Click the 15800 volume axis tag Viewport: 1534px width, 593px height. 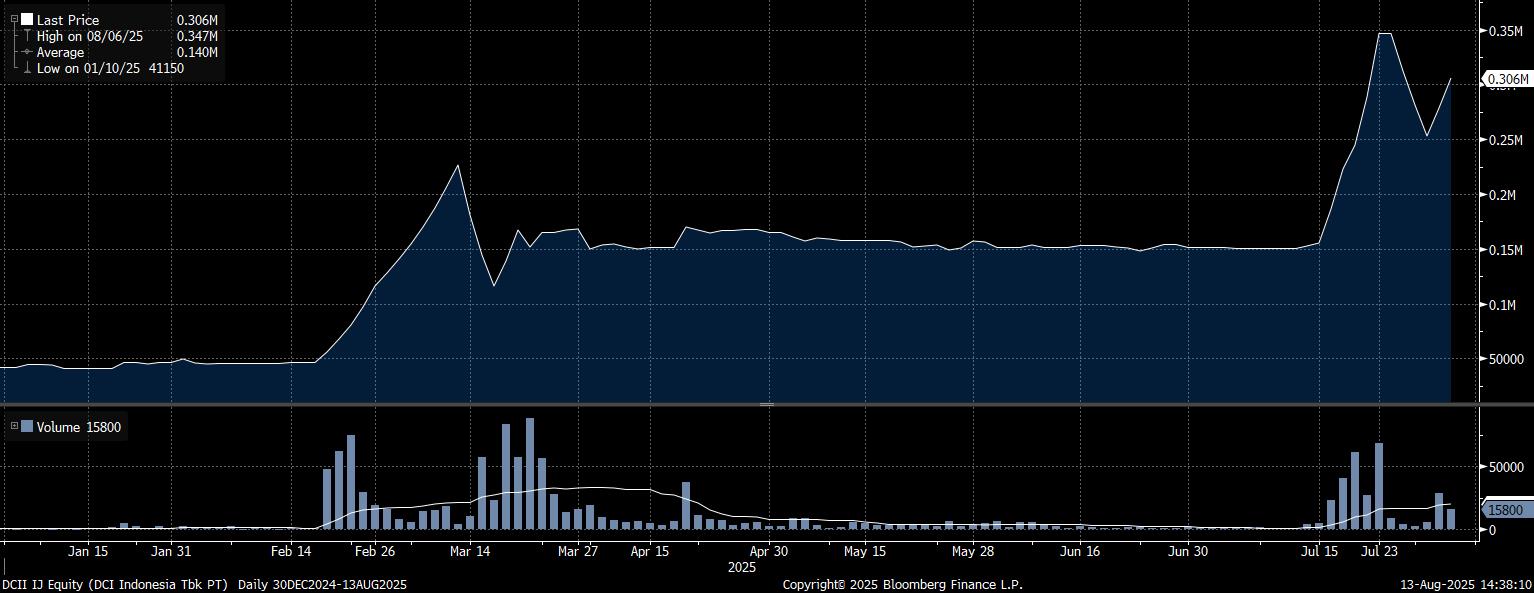coord(1505,510)
